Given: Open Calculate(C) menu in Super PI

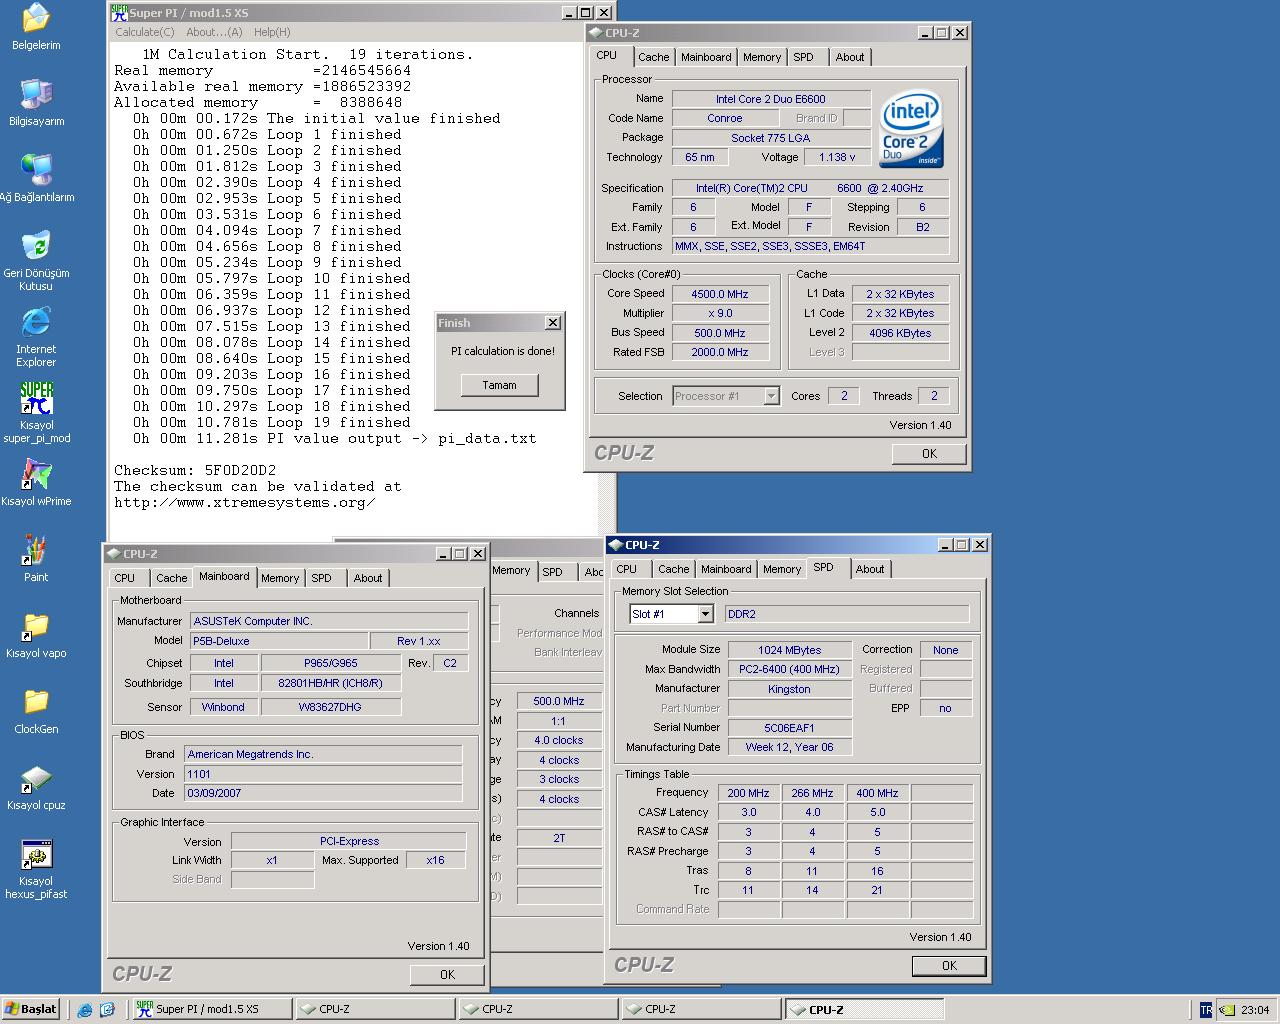Looking at the screenshot, I should pyautogui.click(x=144, y=32).
